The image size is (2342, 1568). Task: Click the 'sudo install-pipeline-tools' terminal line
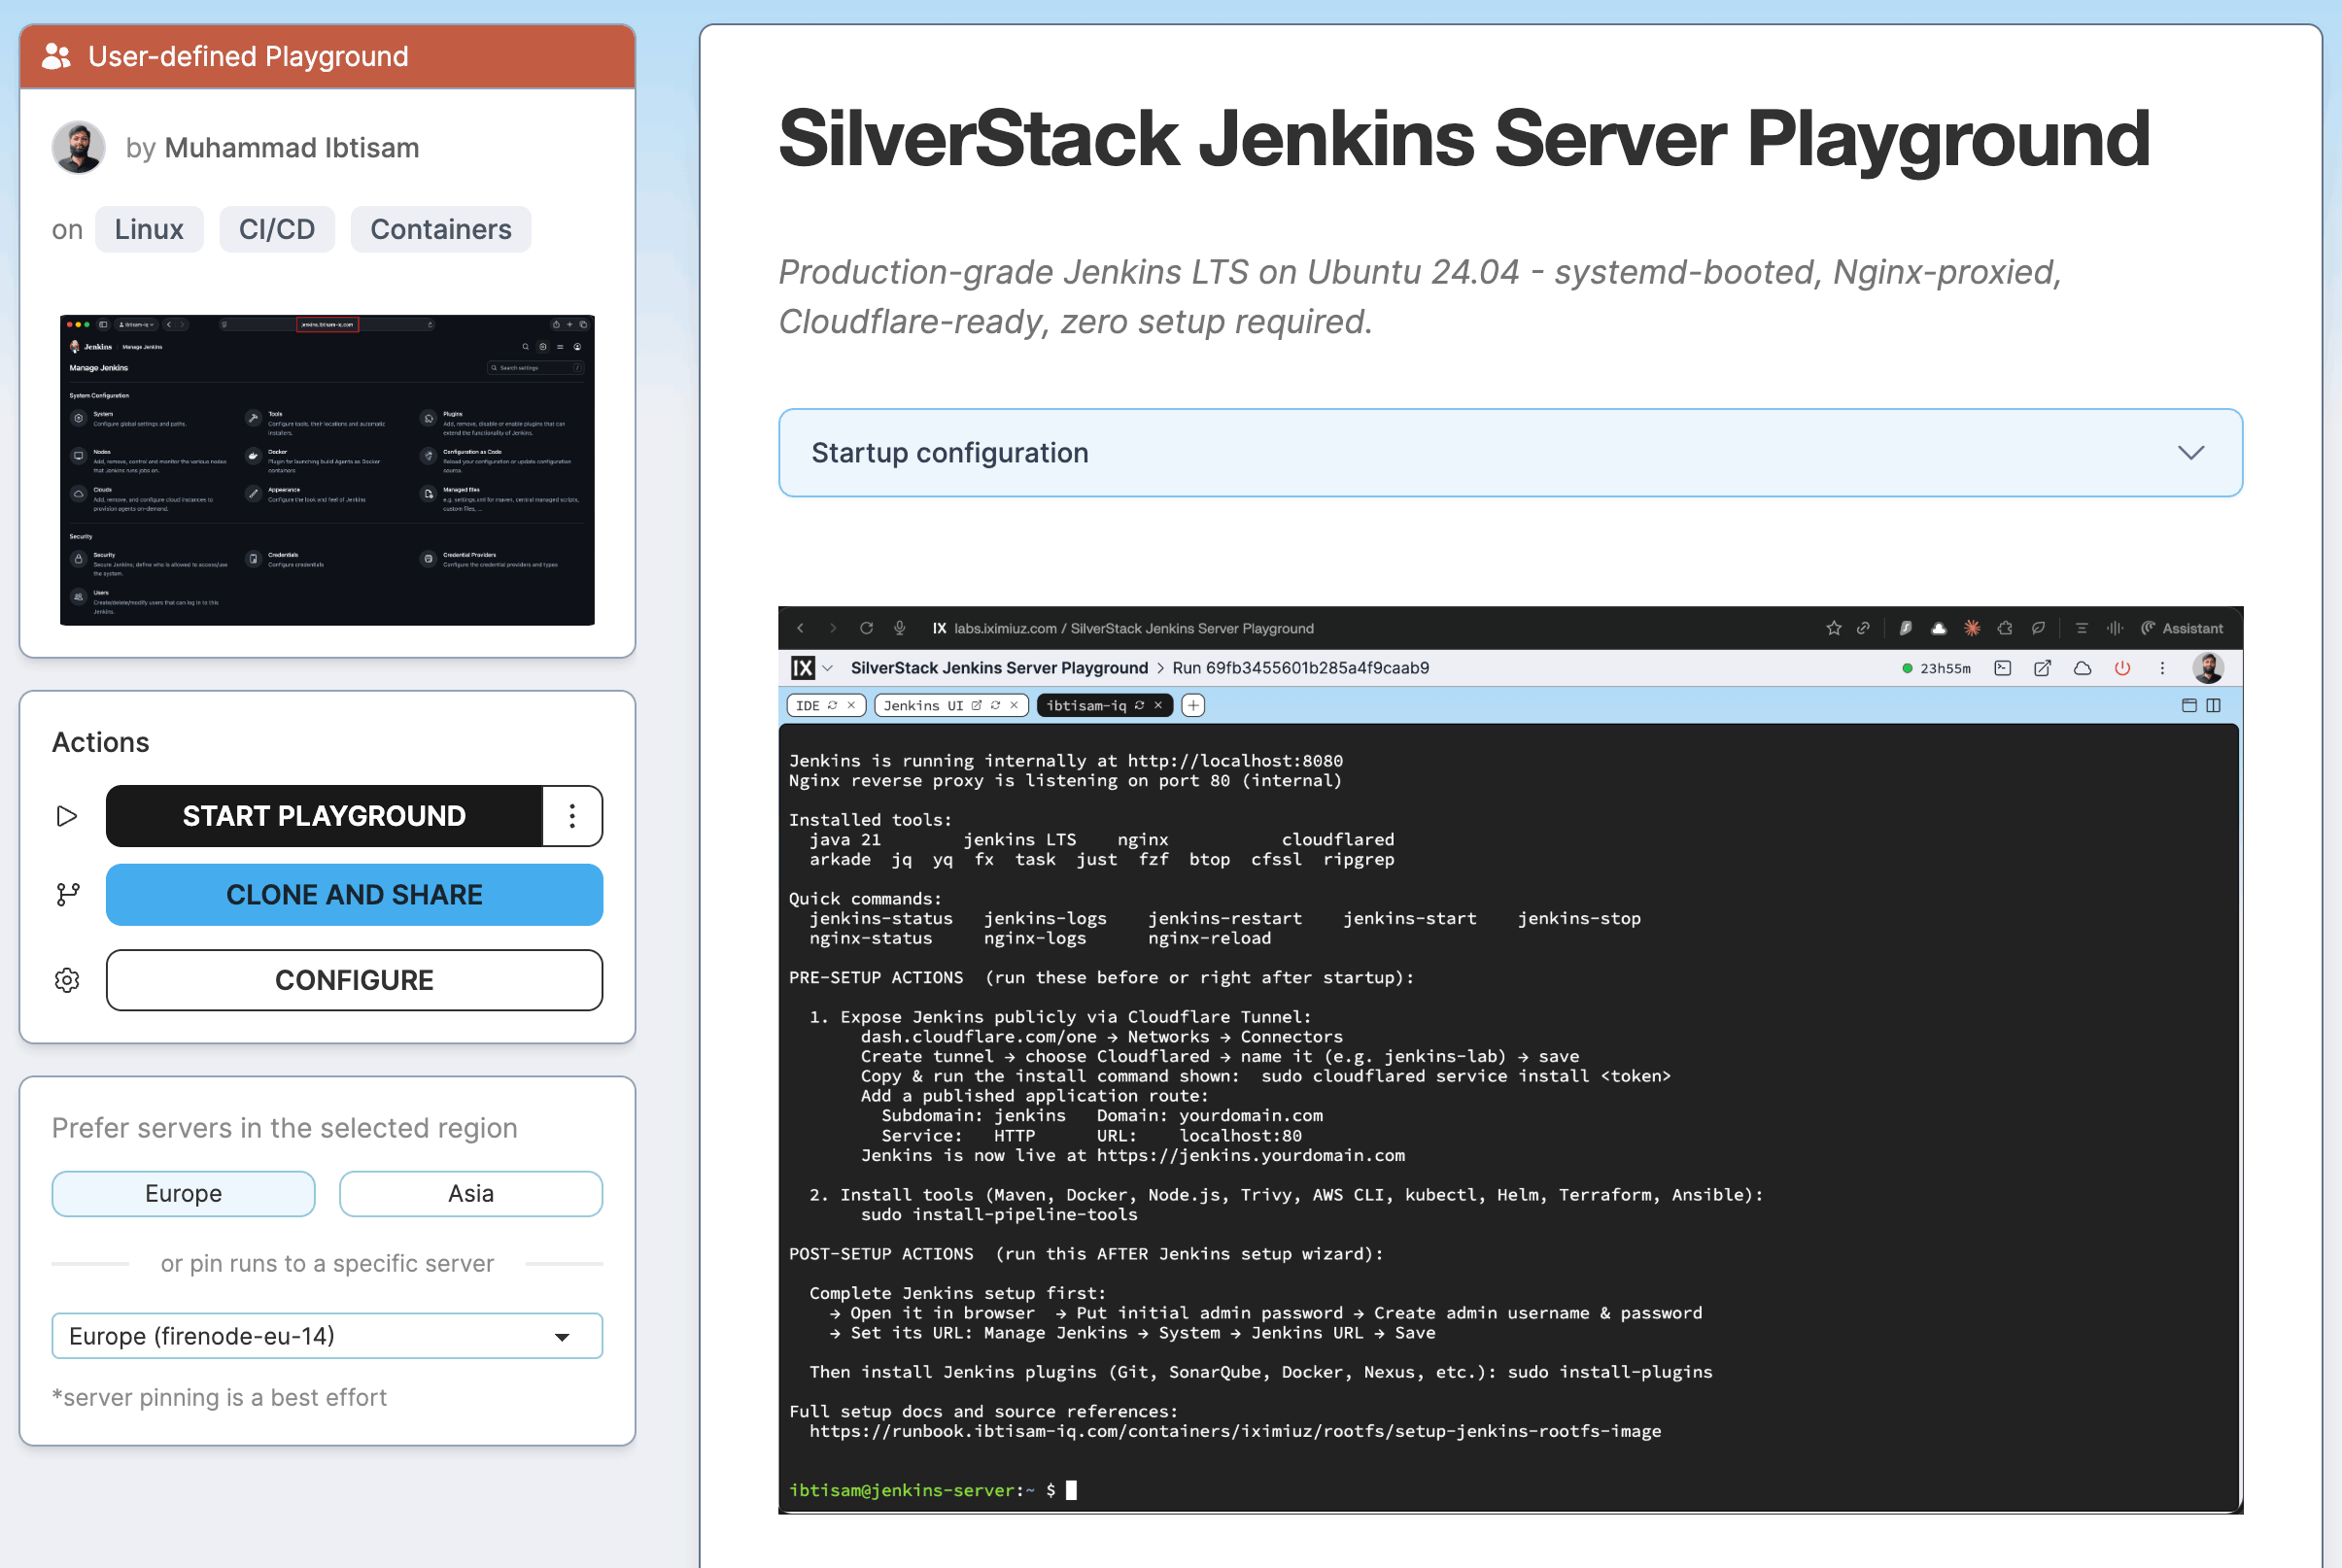tap(999, 1214)
